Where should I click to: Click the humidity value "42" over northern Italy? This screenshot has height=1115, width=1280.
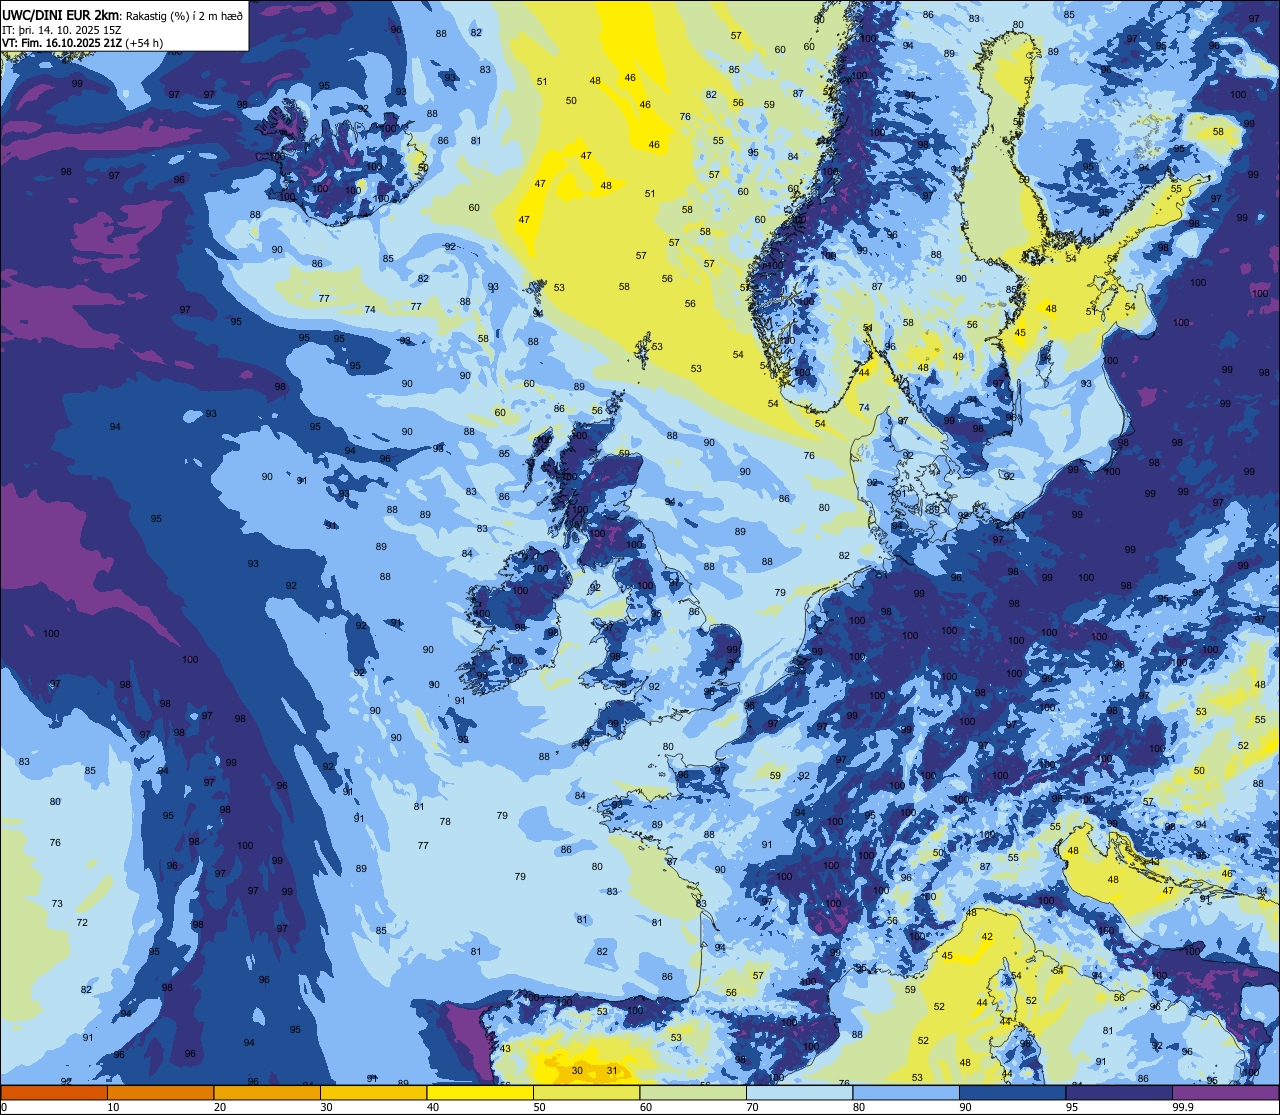click(987, 937)
